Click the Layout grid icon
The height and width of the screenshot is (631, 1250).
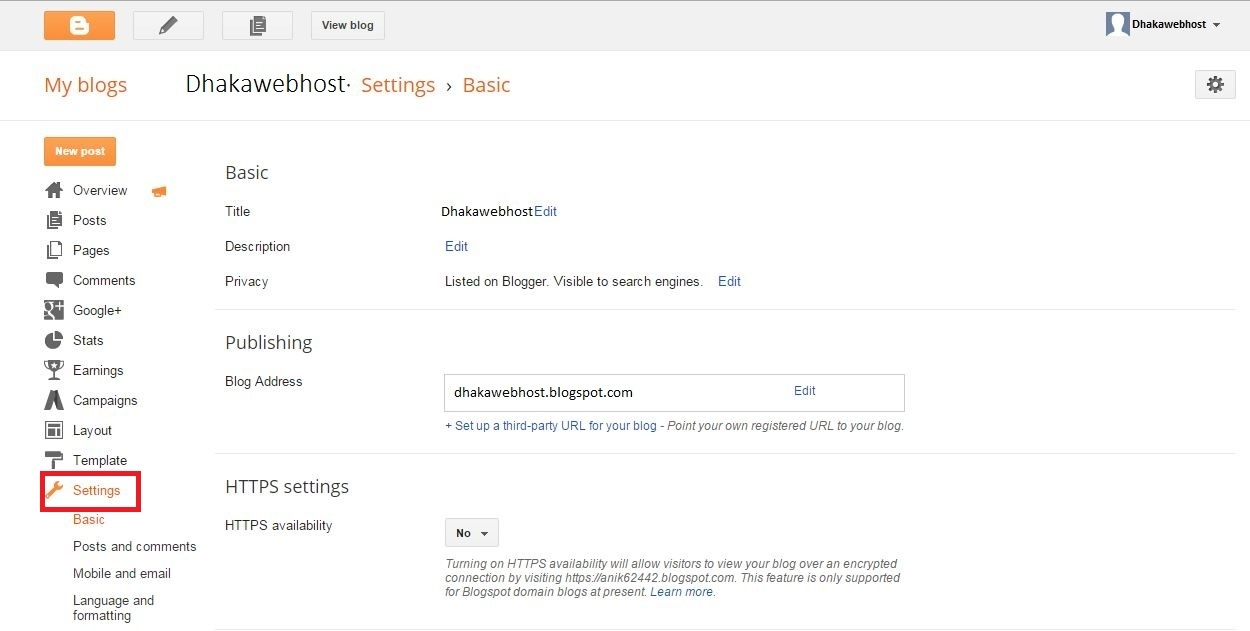click(54, 430)
